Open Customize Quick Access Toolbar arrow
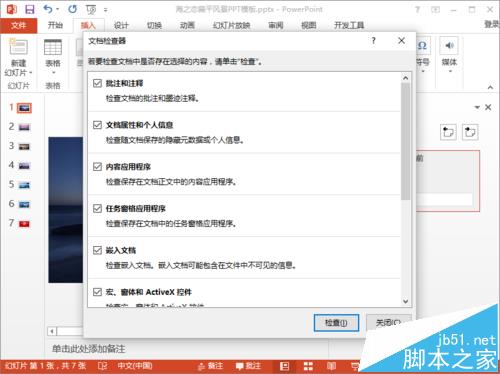 point(106,10)
